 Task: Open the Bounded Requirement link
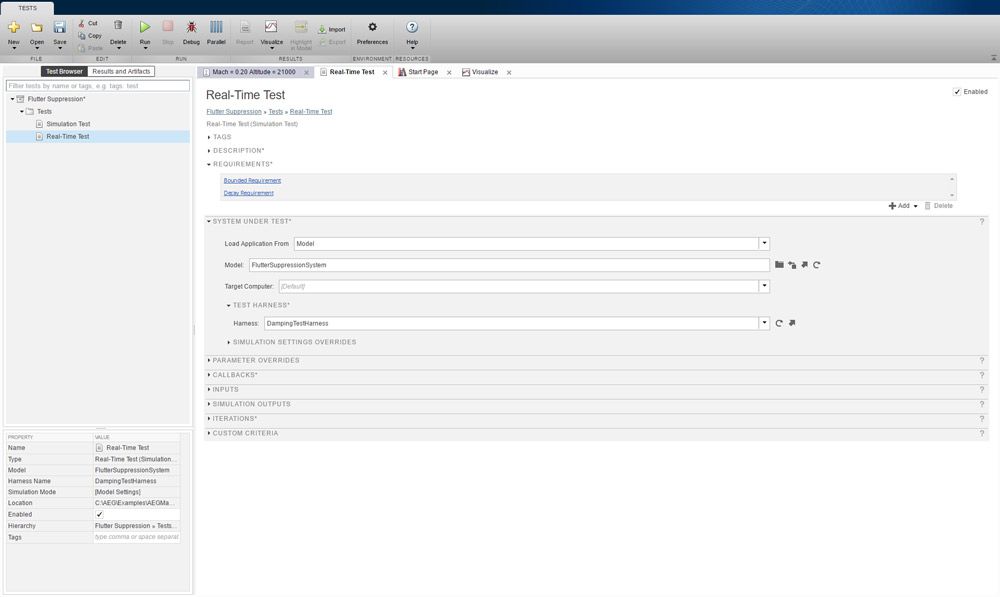pos(252,181)
